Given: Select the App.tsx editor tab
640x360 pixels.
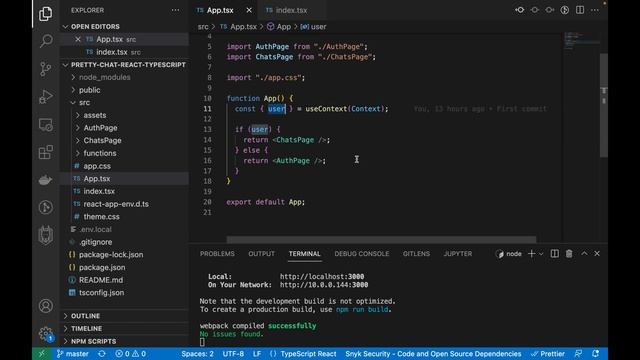Looking at the screenshot, I should click(x=220, y=10).
